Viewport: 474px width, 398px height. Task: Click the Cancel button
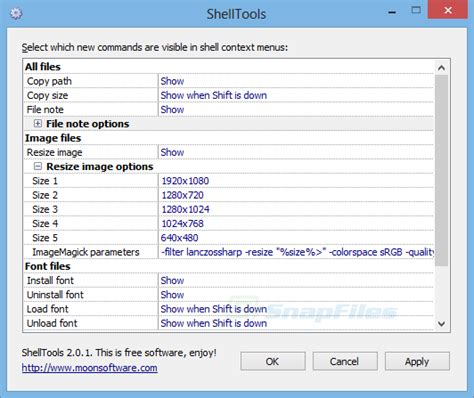click(x=345, y=361)
